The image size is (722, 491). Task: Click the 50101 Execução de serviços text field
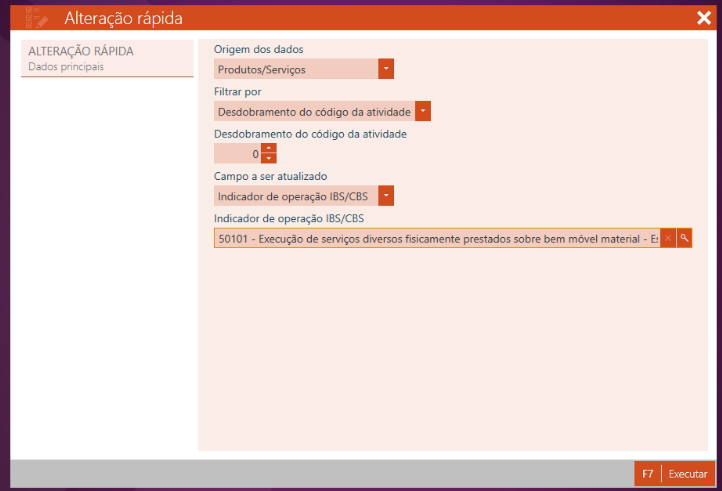(x=436, y=238)
